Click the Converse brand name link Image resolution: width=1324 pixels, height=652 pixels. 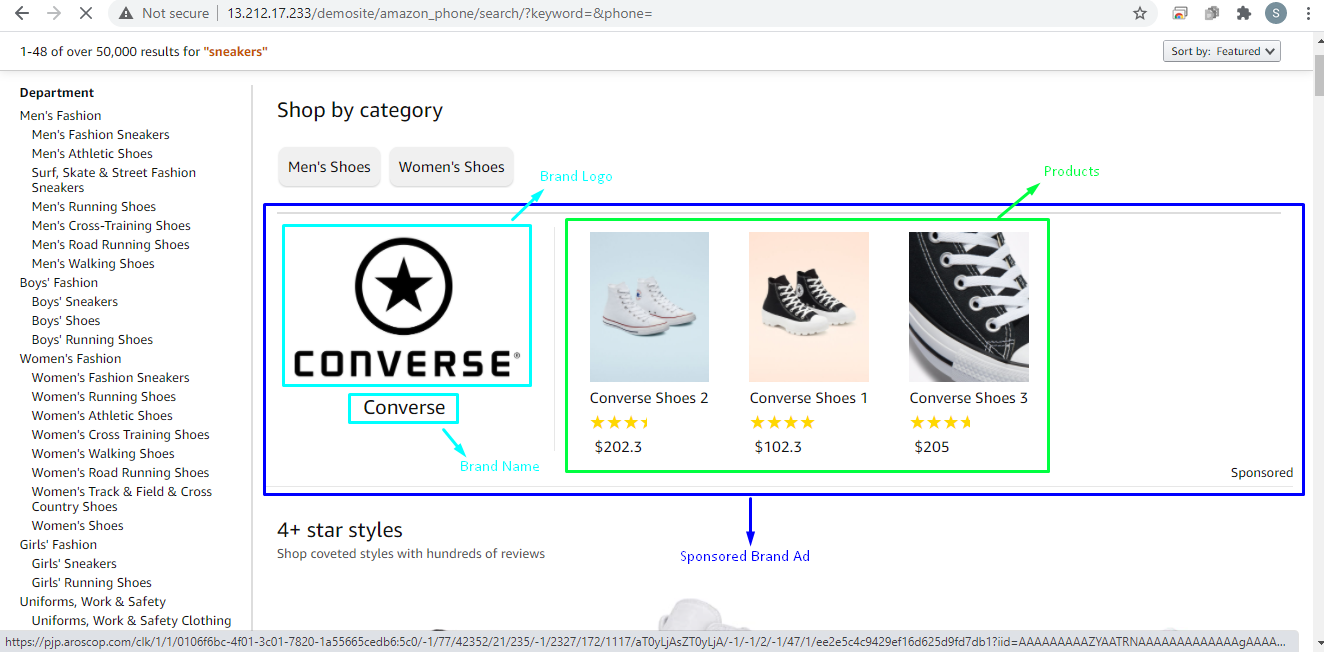click(404, 408)
